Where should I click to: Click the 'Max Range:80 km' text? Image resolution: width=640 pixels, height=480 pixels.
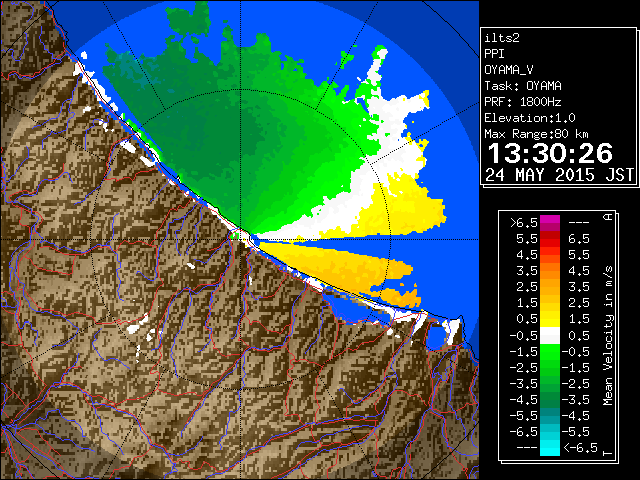(536, 134)
